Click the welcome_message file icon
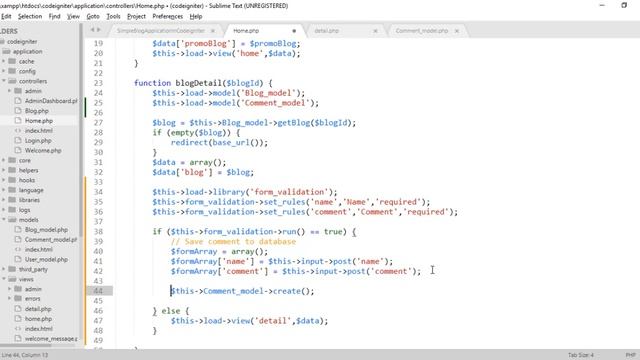The height and width of the screenshot is (360, 640). click(18, 338)
